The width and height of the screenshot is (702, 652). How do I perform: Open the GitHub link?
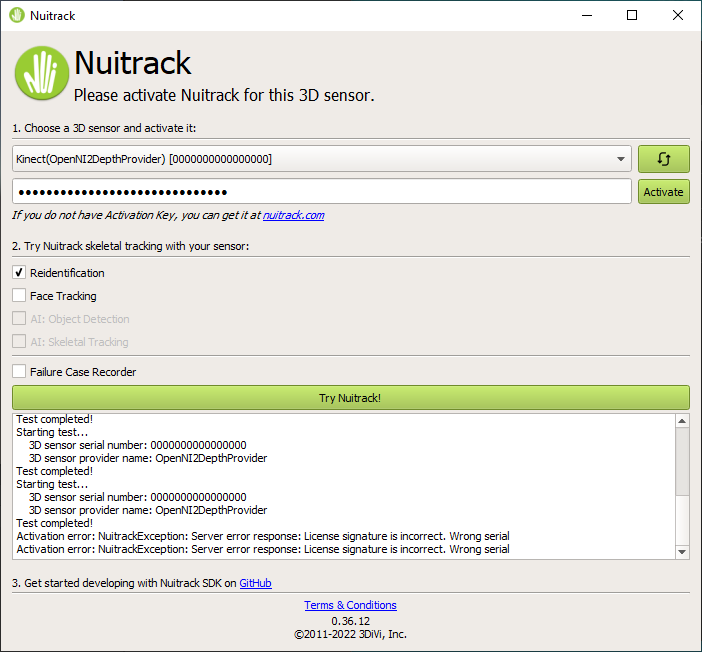(255, 583)
